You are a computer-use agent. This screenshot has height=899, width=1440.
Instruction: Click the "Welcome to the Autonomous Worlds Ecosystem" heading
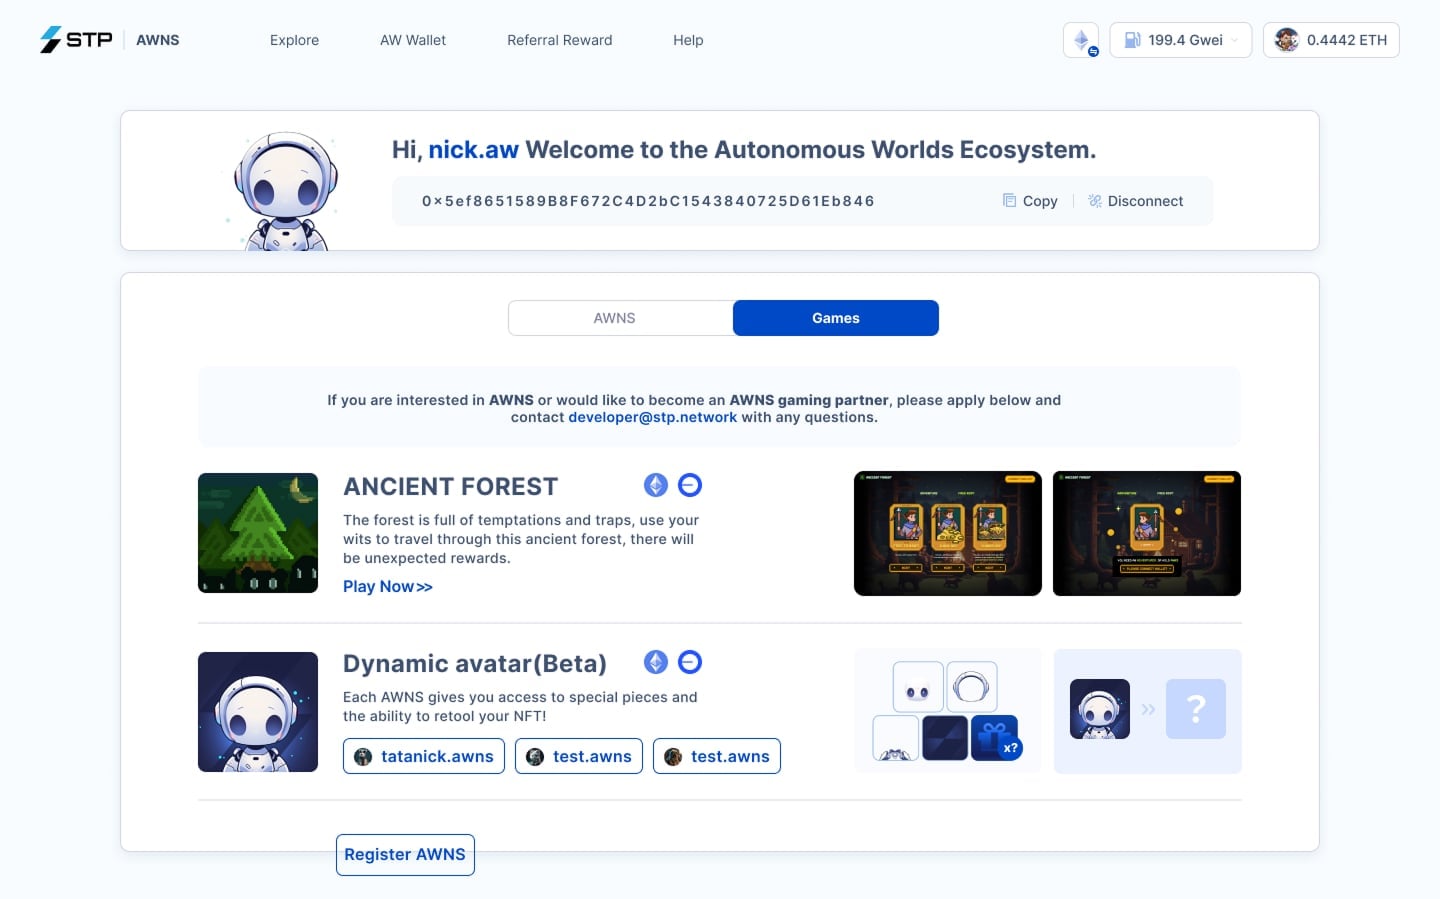[x=811, y=150]
